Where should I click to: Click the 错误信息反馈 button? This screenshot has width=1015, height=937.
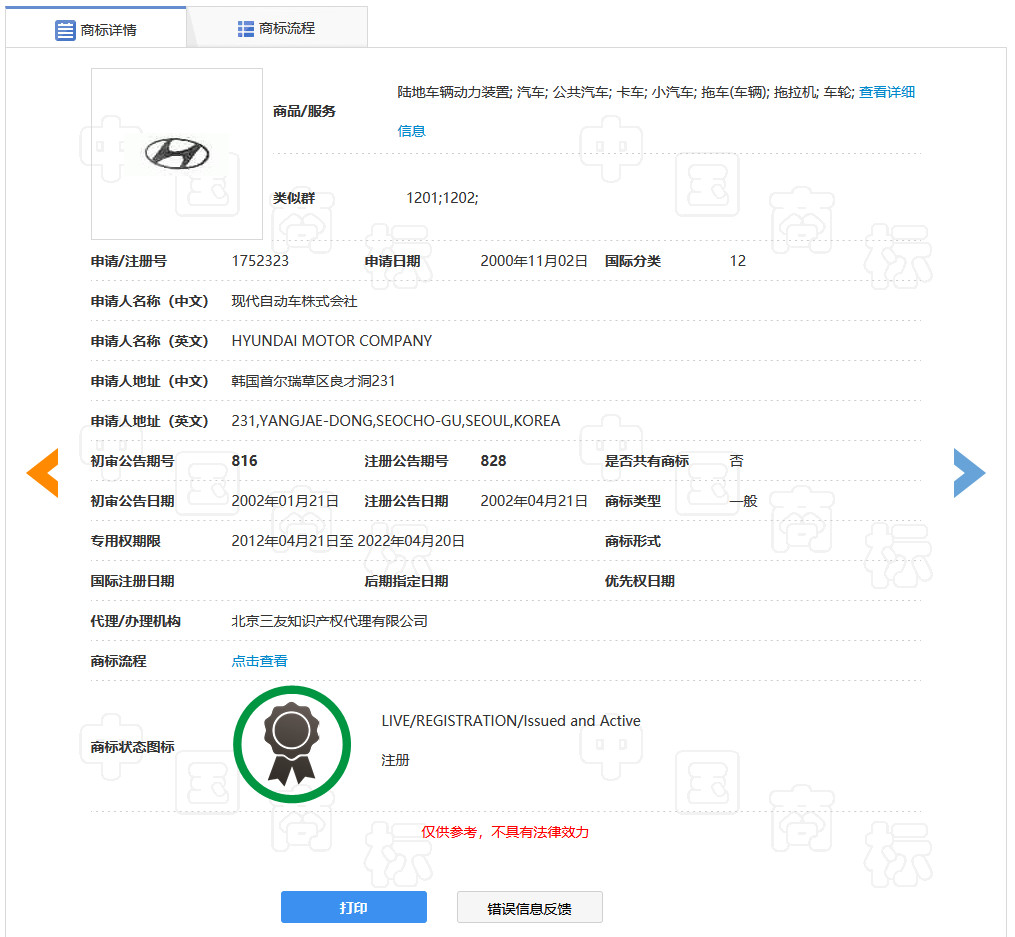click(530, 908)
